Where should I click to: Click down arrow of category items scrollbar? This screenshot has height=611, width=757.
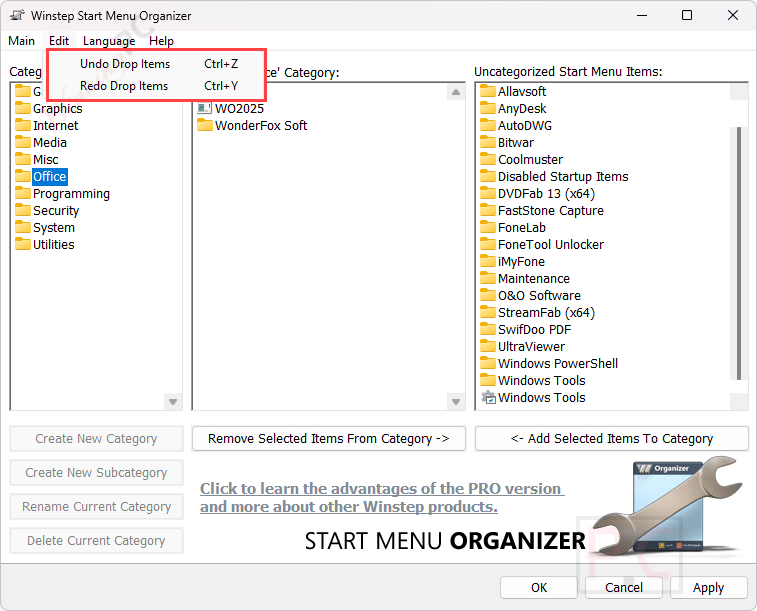(x=456, y=402)
